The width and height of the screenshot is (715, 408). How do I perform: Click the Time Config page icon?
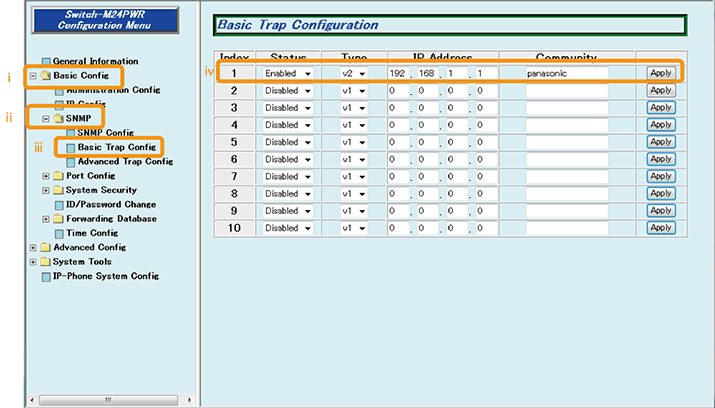pyautogui.click(x=58, y=233)
